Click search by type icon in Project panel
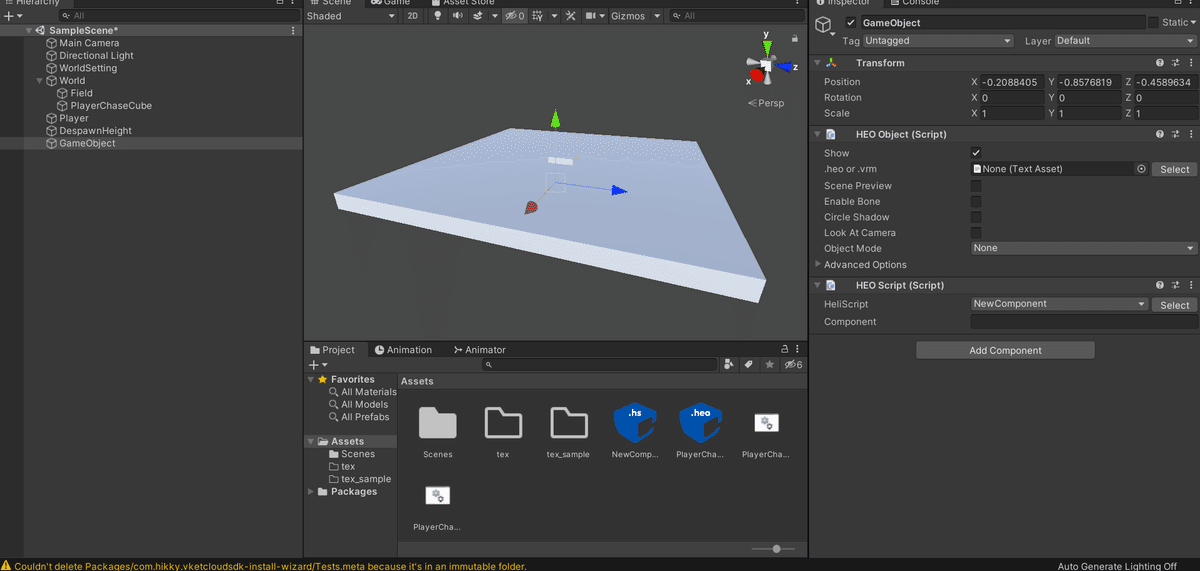Viewport: 1200px width, 571px height. (x=729, y=365)
